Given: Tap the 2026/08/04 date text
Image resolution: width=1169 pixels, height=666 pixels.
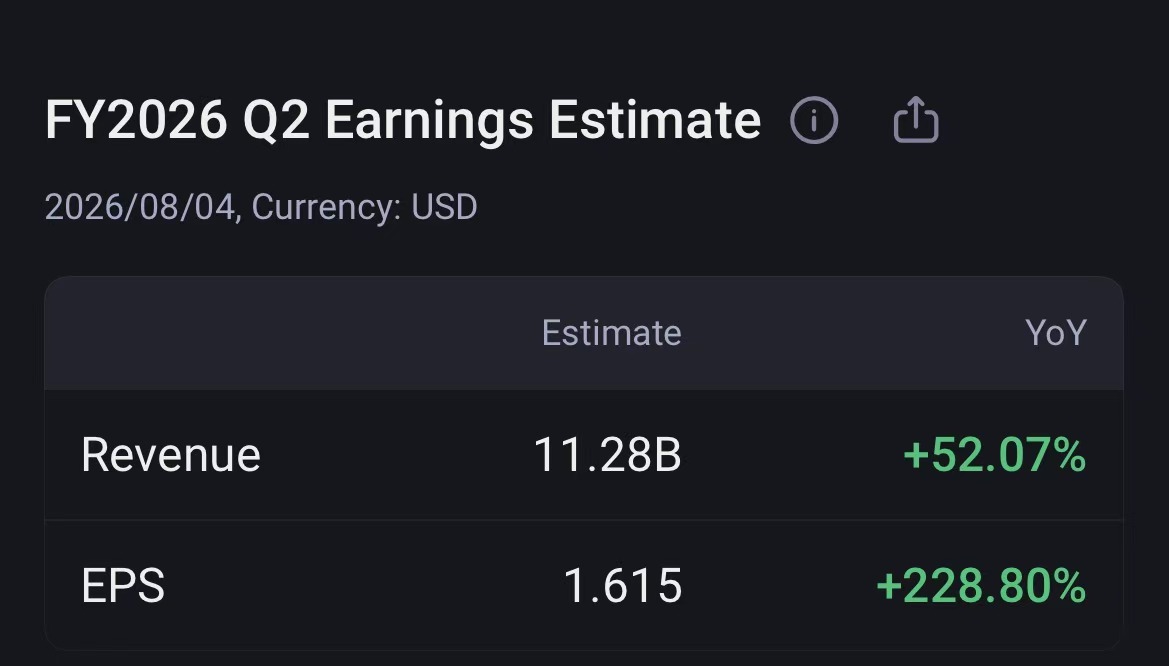Looking at the screenshot, I should click(x=140, y=207).
